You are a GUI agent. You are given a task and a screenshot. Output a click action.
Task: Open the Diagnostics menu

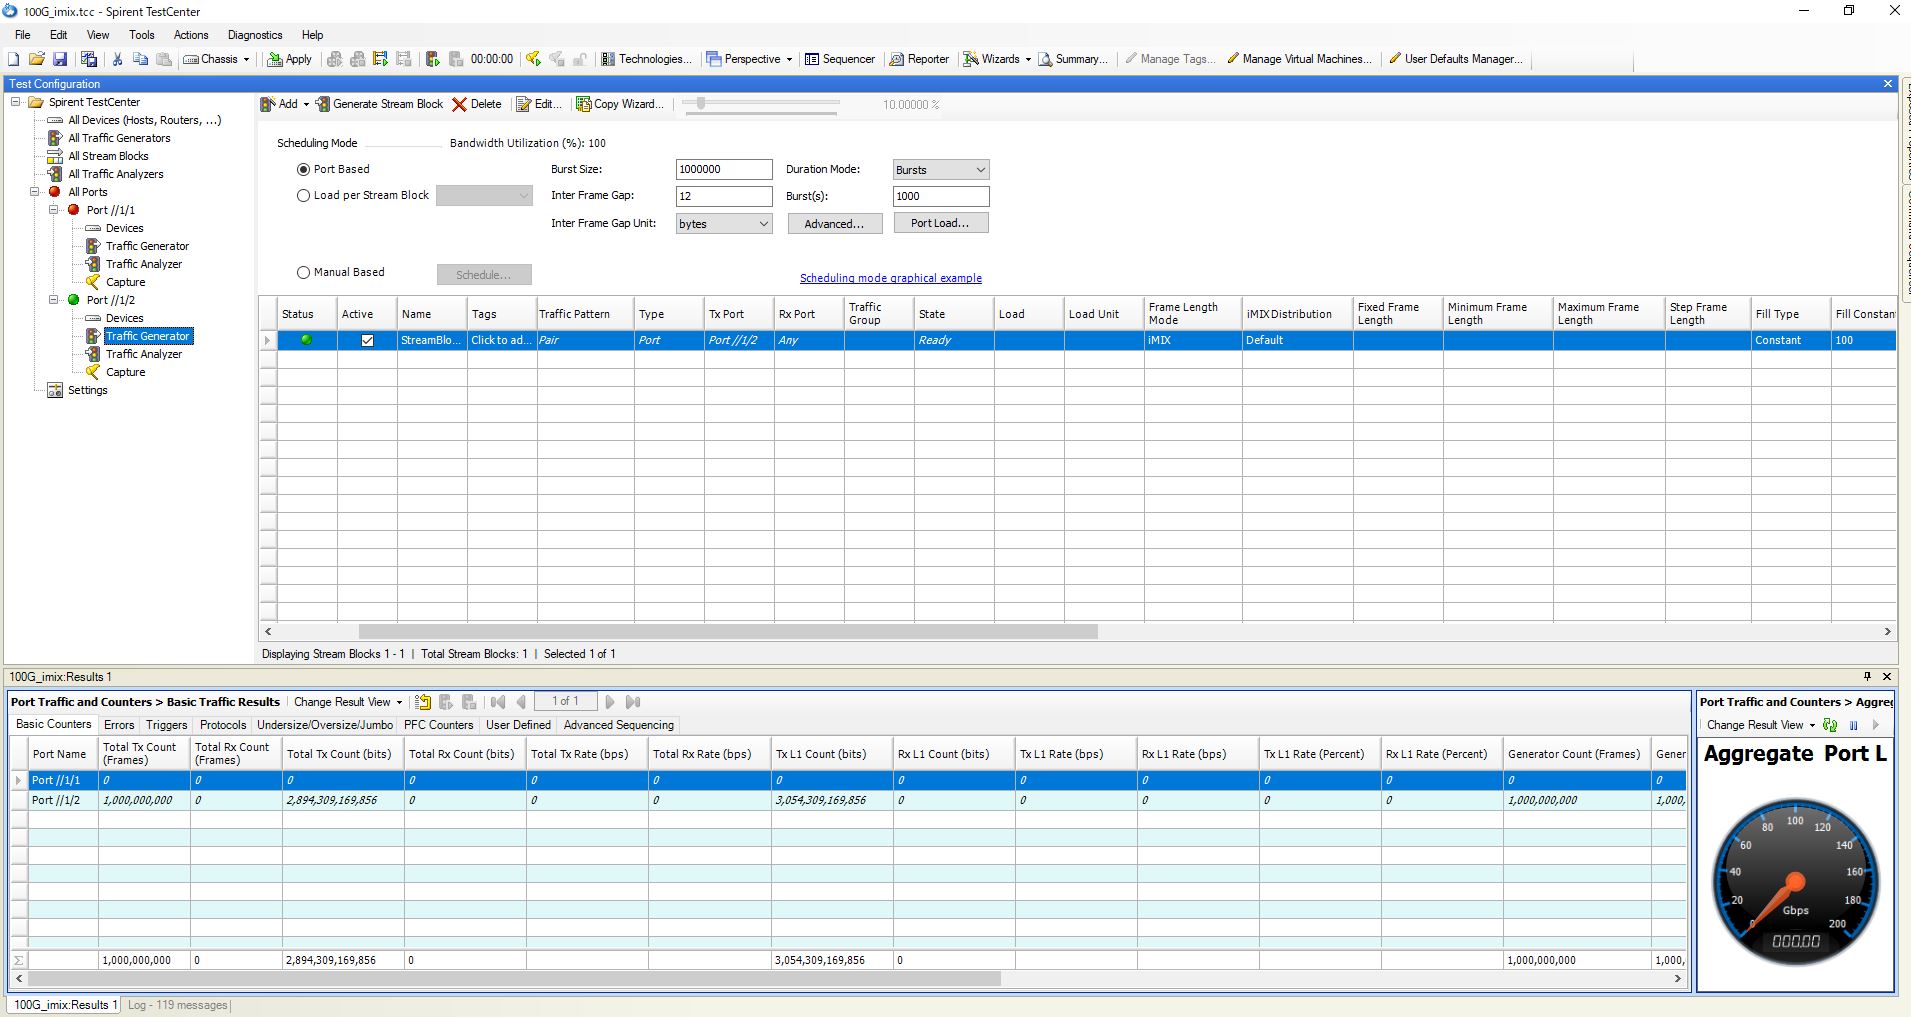[255, 35]
